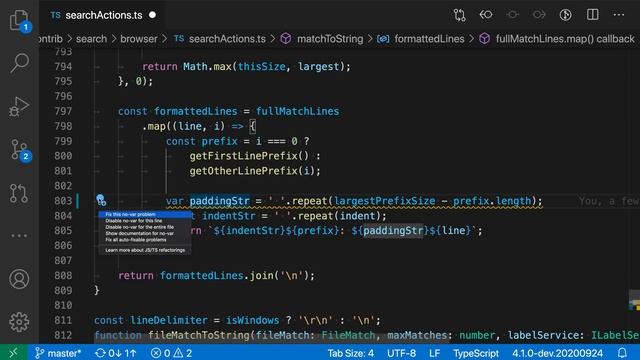Viewport: 640px width, 360px height.
Task: Click the formattedLines identifier on line 797
Action: (x=196, y=111)
